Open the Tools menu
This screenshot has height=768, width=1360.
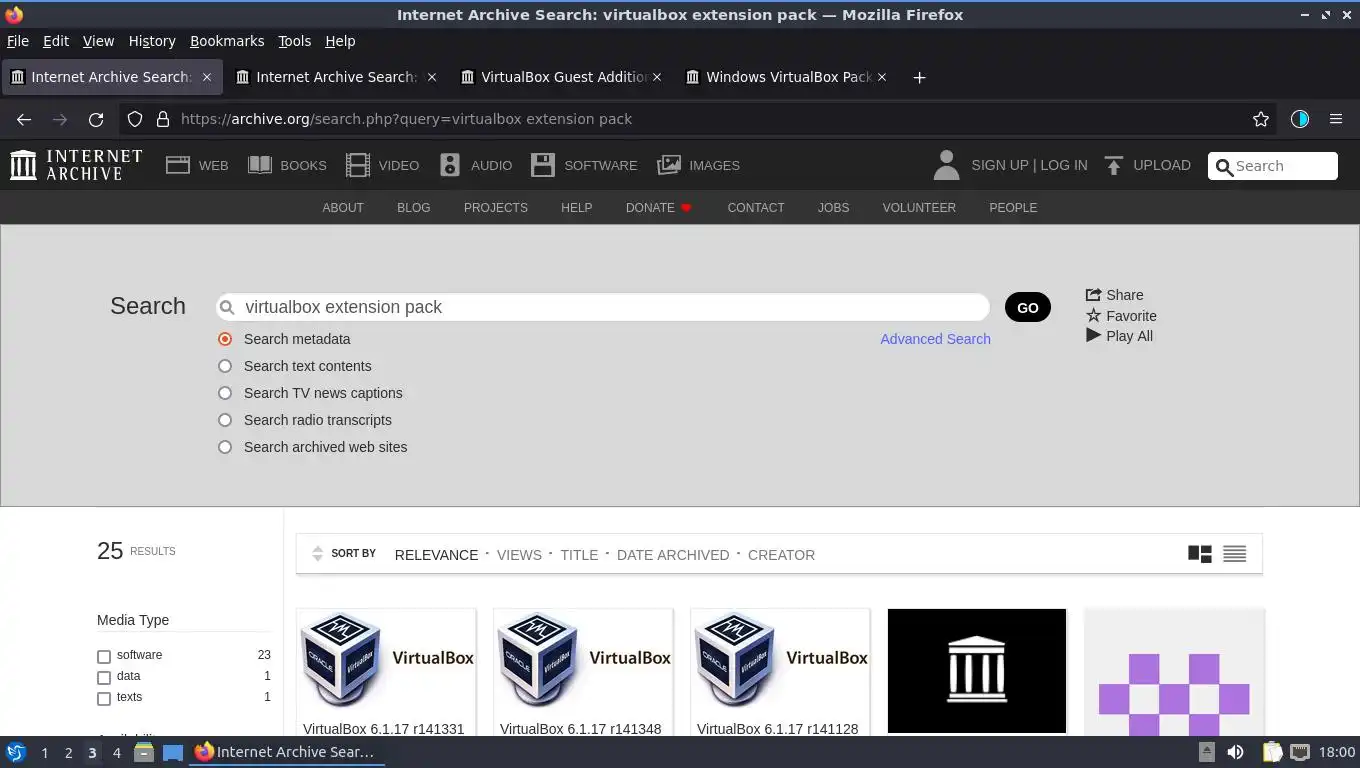295,41
